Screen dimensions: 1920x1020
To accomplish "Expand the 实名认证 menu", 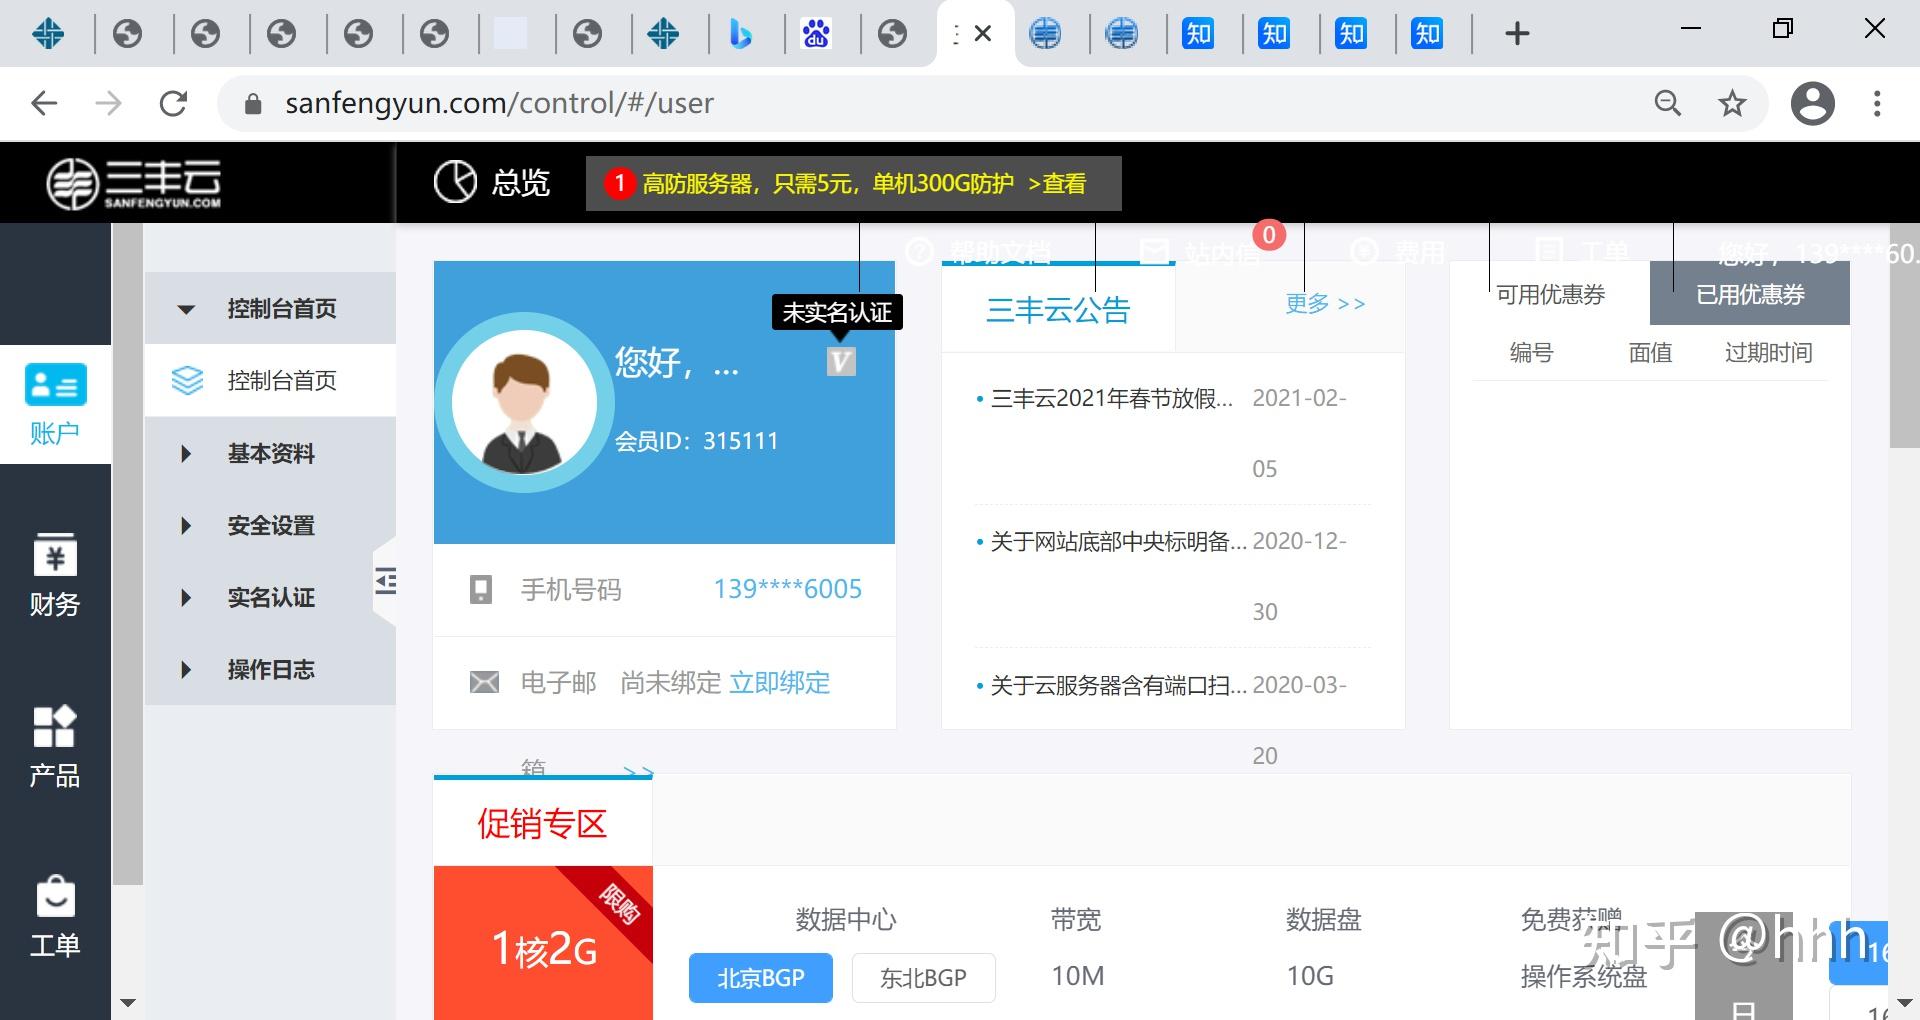I will [x=270, y=597].
